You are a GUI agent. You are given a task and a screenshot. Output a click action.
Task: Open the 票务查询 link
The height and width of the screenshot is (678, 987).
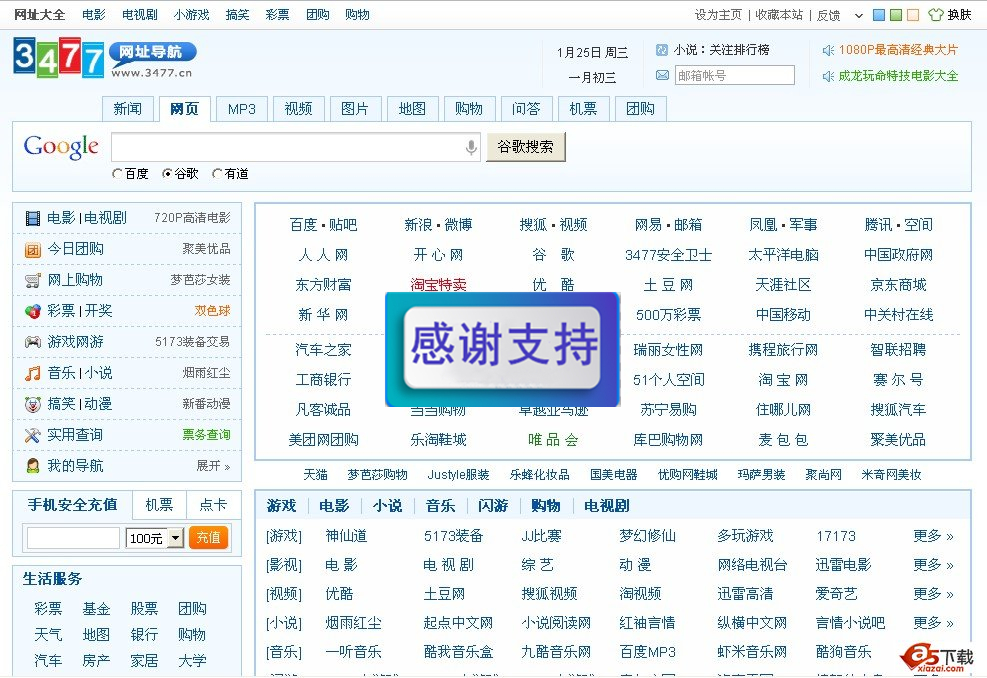pyautogui.click(x=206, y=435)
